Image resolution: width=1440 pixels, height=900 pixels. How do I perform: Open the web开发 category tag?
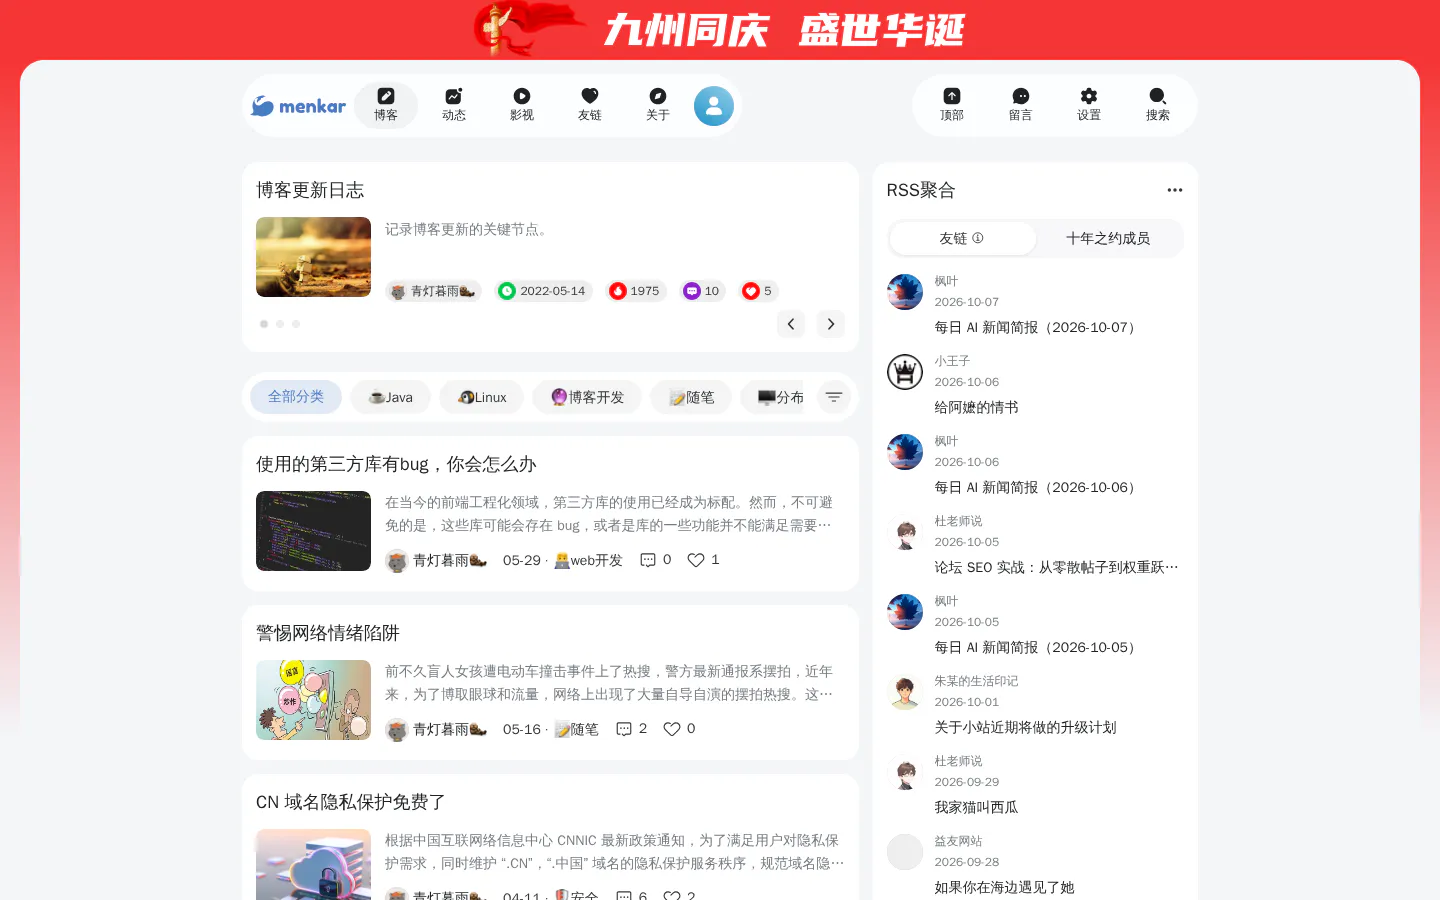pyautogui.click(x=589, y=560)
